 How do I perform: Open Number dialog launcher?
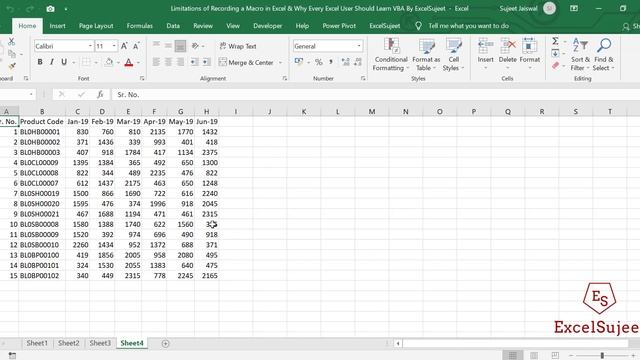pyautogui.click(x=363, y=78)
